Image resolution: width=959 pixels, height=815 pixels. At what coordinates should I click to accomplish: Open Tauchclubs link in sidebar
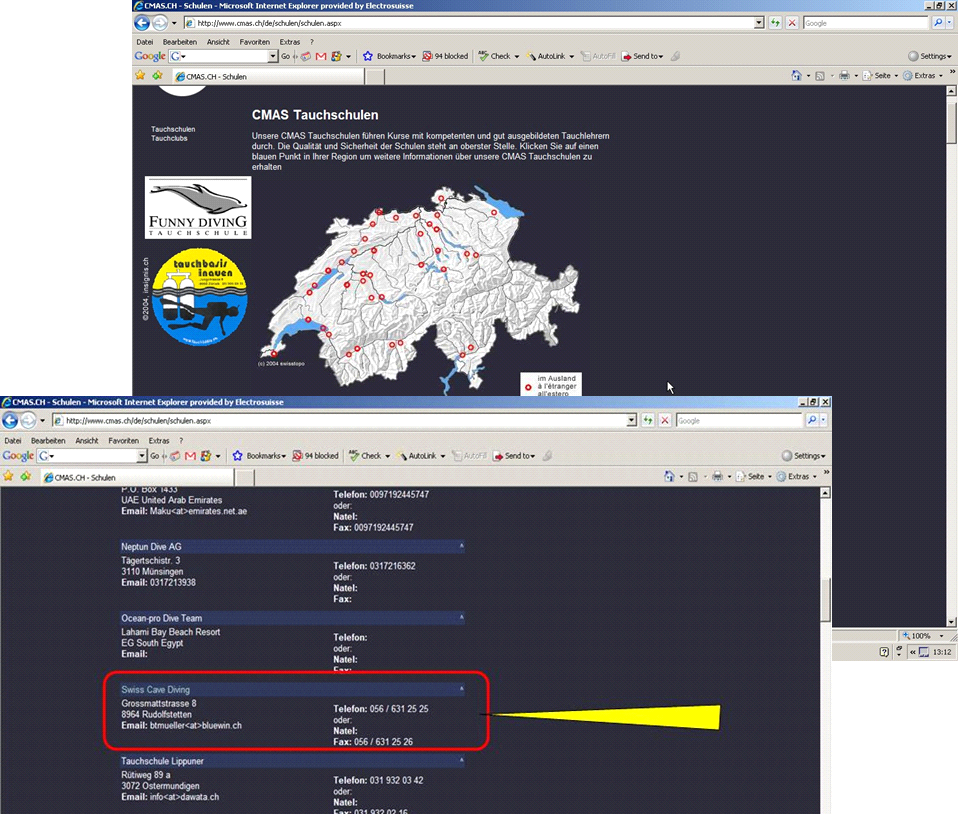pyautogui.click(x=169, y=139)
